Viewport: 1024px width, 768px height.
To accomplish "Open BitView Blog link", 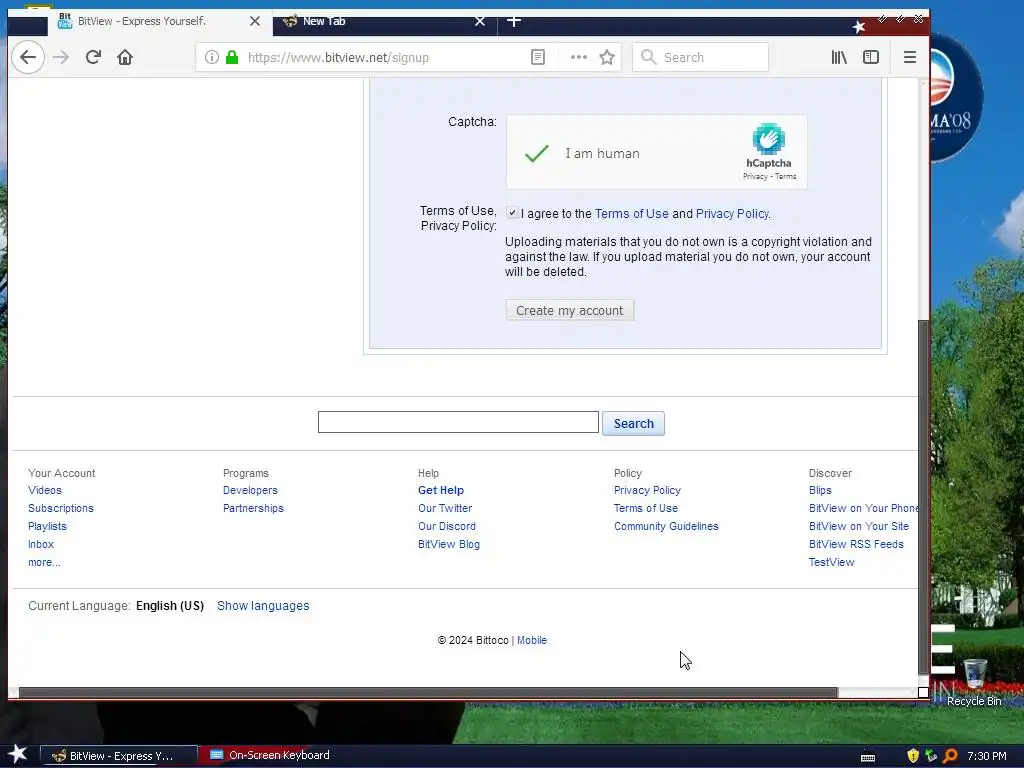I will pos(449,544).
